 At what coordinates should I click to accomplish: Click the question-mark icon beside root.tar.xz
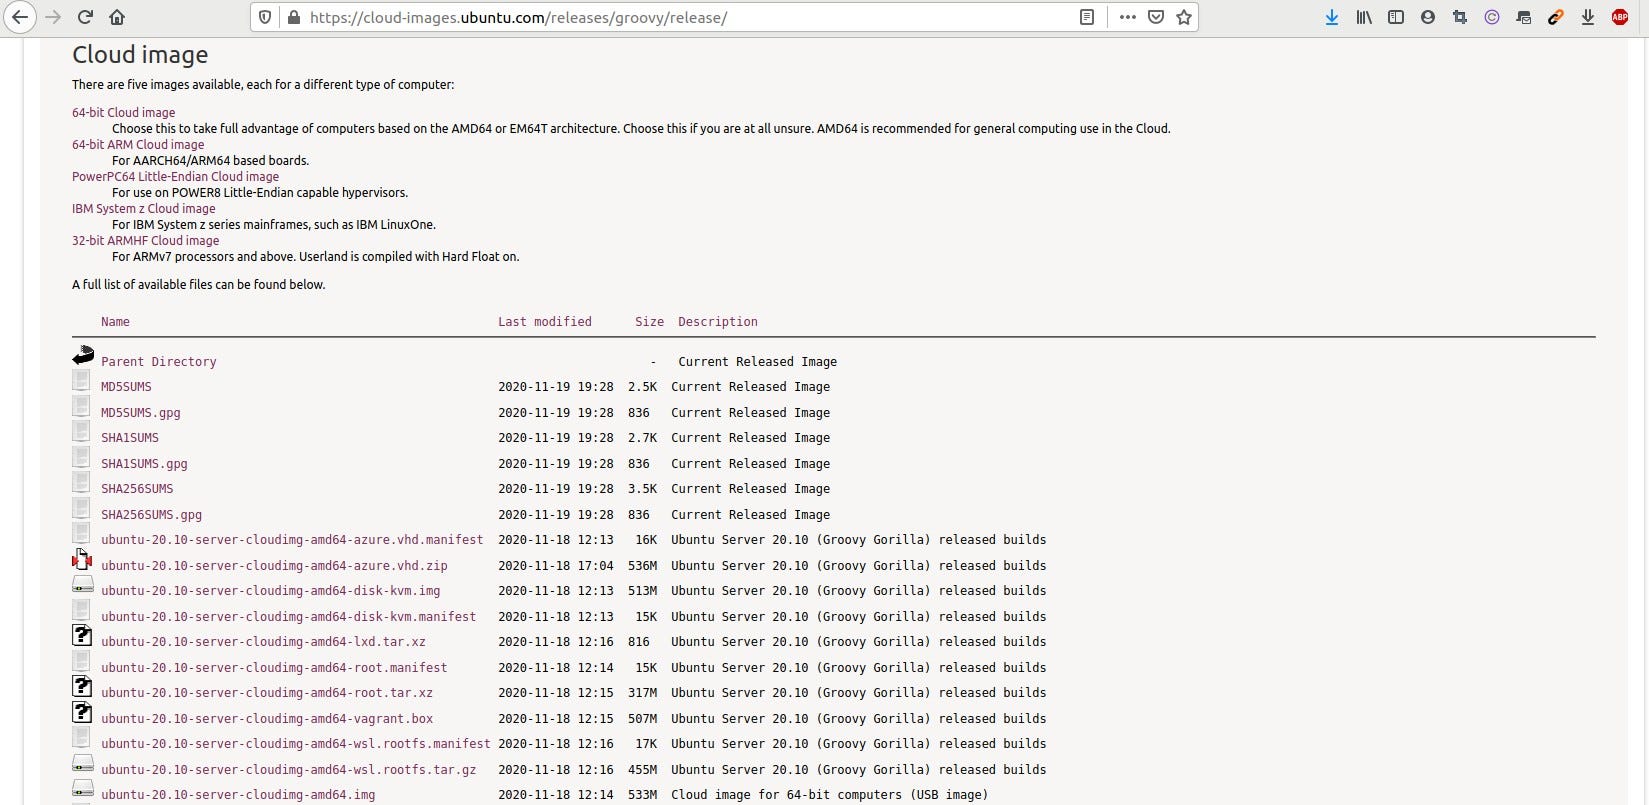(x=82, y=686)
